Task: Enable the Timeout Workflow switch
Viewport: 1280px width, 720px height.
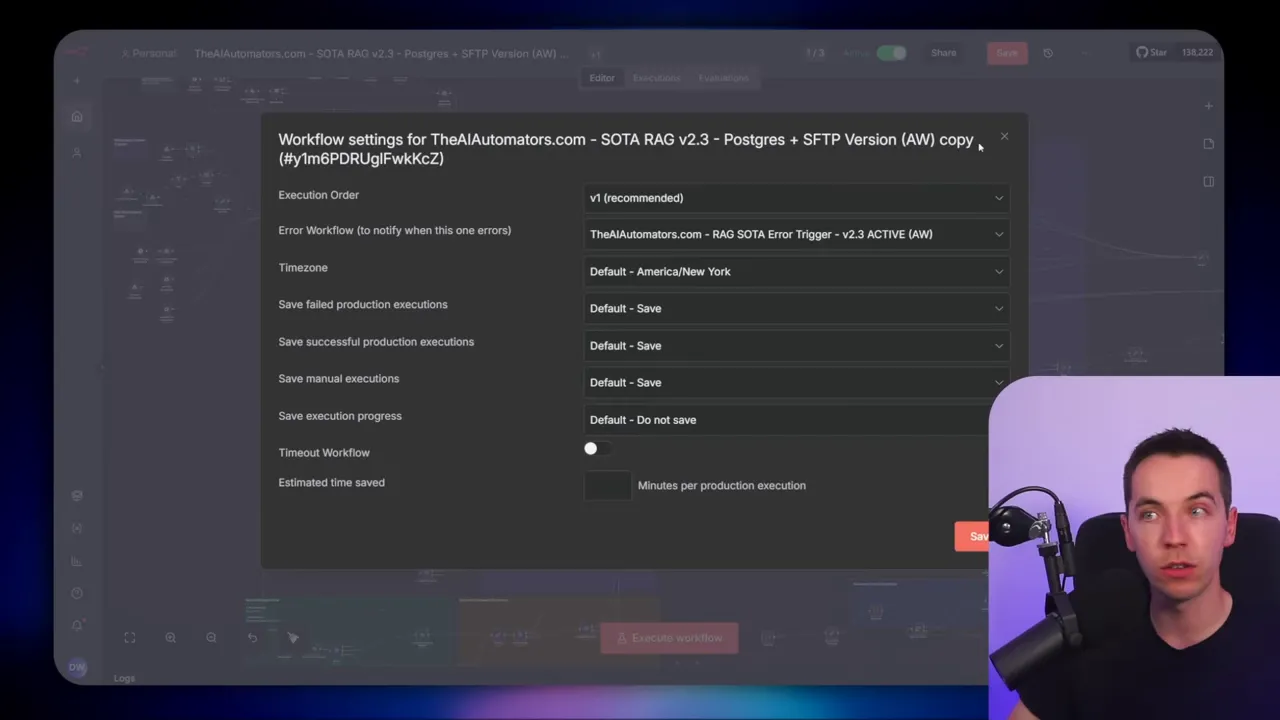Action: [597, 449]
